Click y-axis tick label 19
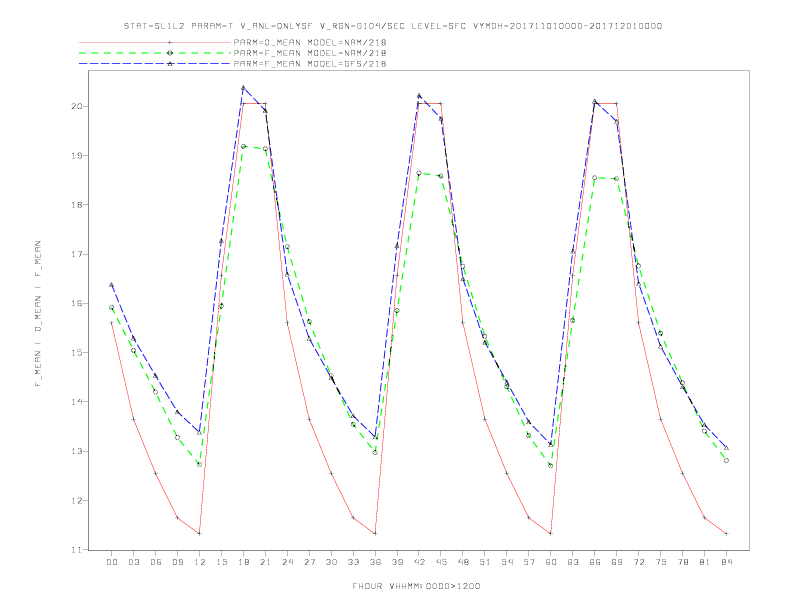Viewport: 792px width, 612px height. [77, 156]
